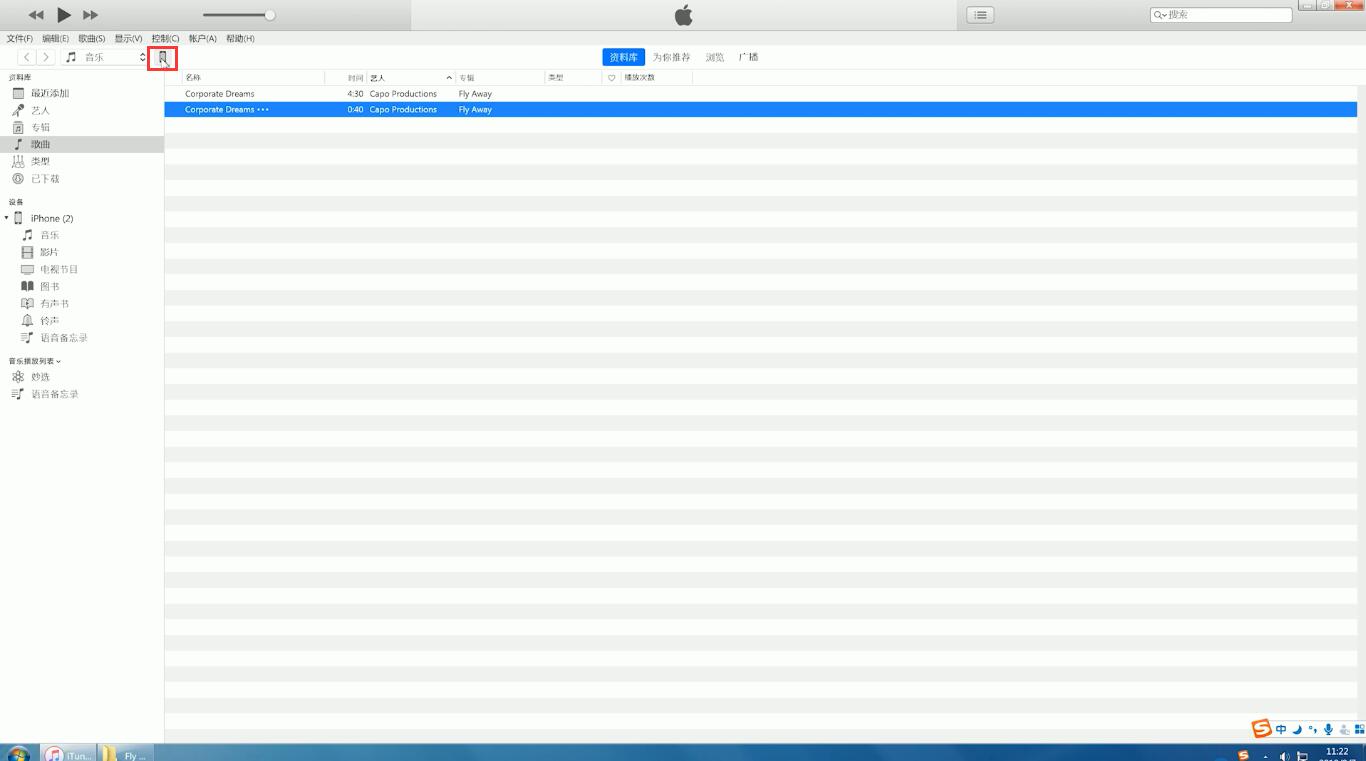1366x761 pixels.
Task: Click the iPhone device icon button
Action: click(163, 58)
